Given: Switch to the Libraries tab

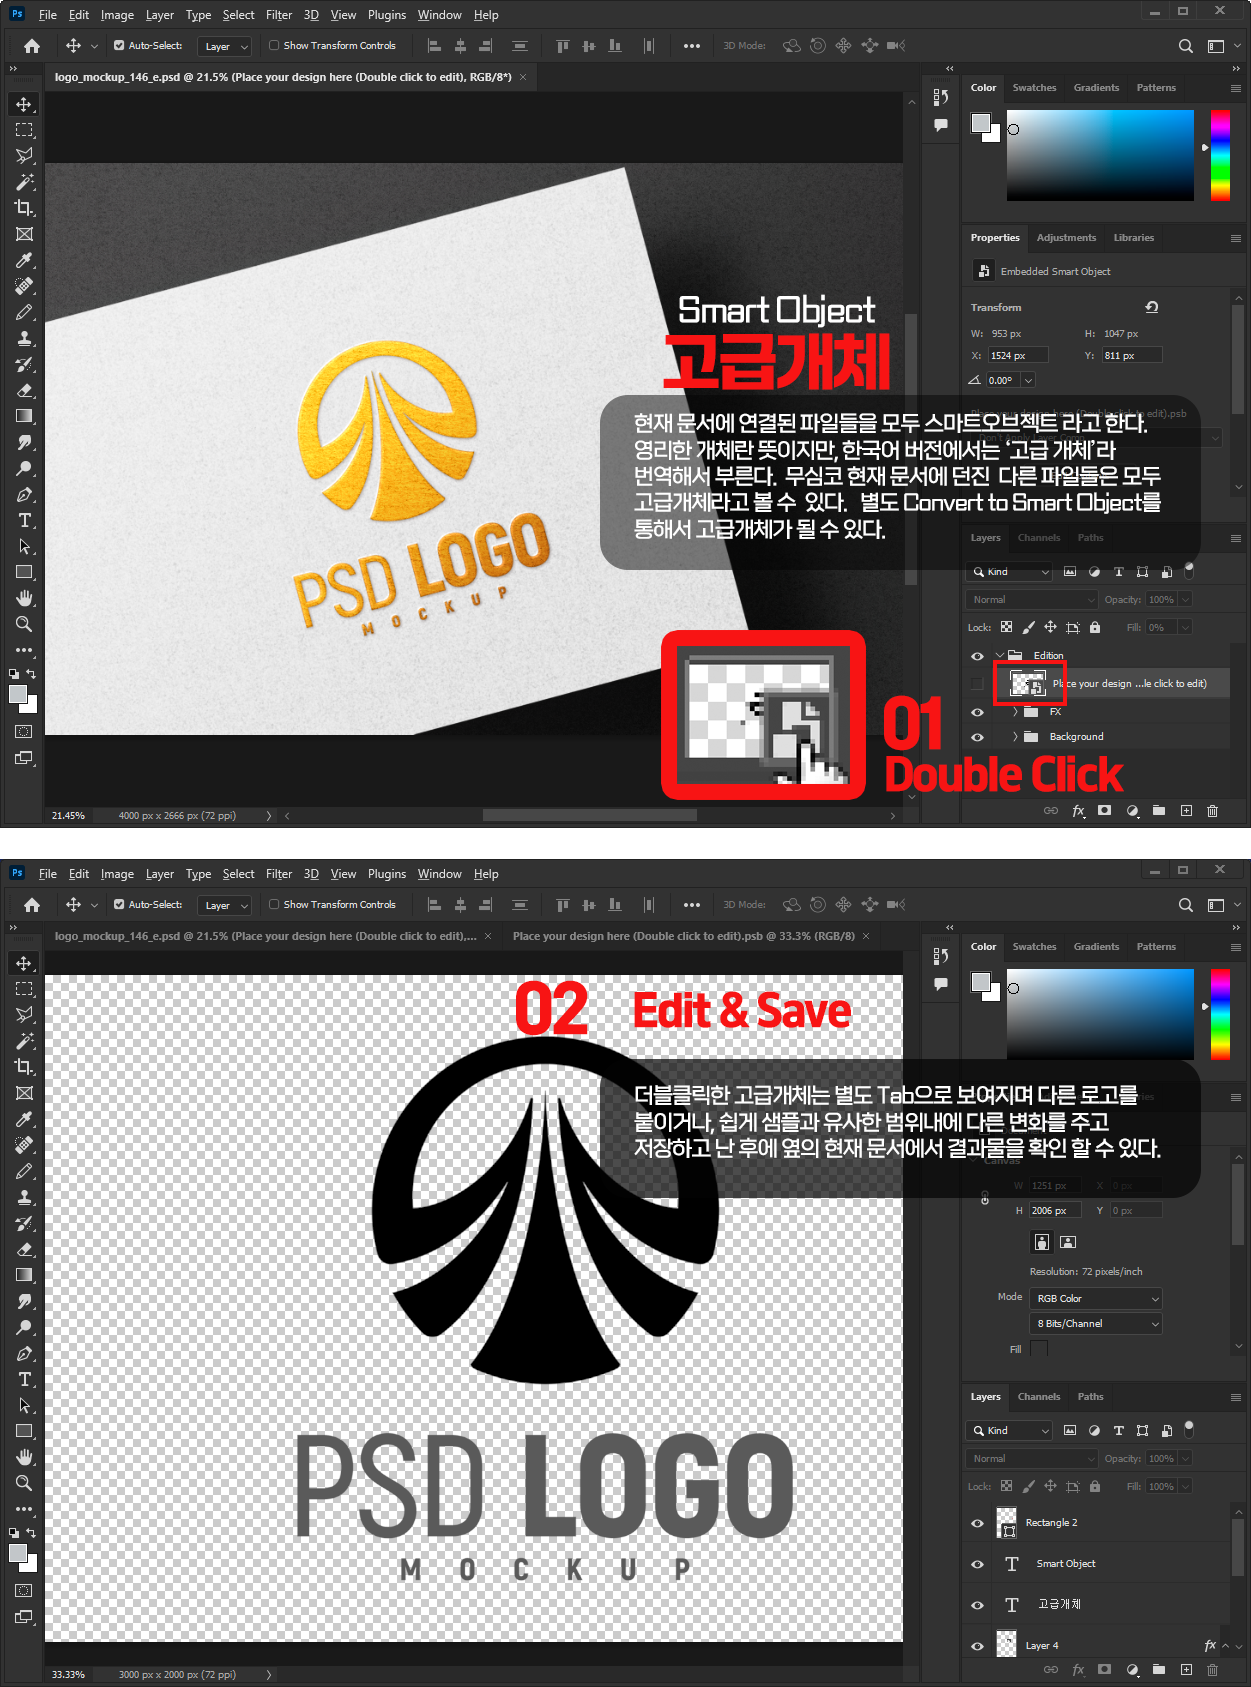Looking at the screenshot, I should tap(1134, 238).
